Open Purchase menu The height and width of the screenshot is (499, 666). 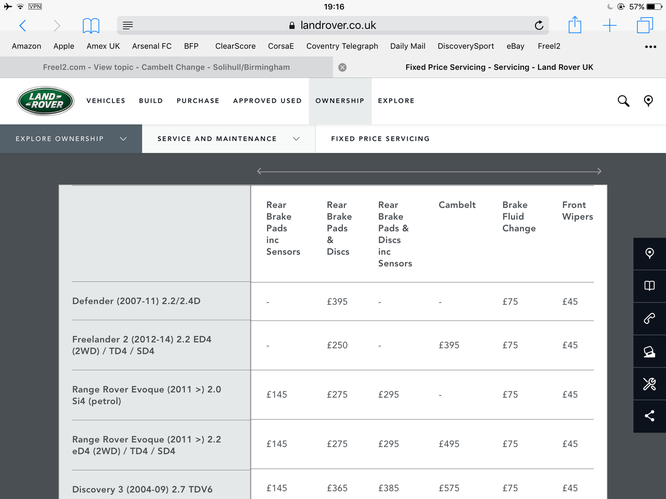click(198, 101)
